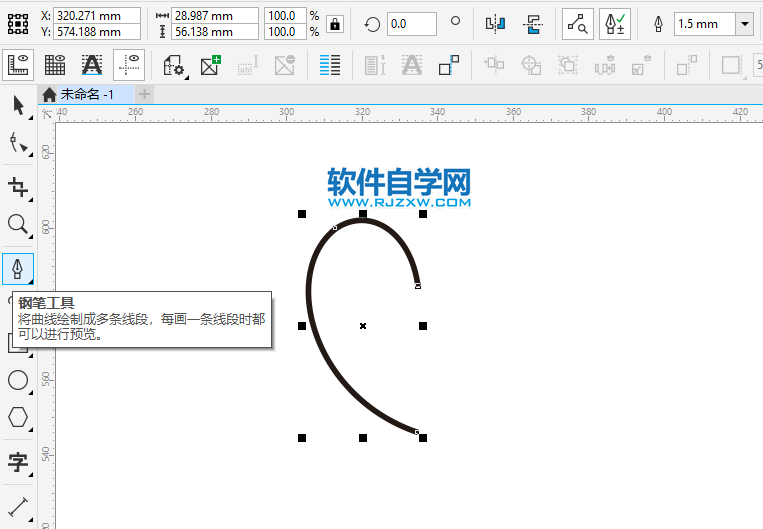Open outline width dropdown 1.5 mm
The width and height of the screenshot is (763, 529).
(x=745, y=23)
